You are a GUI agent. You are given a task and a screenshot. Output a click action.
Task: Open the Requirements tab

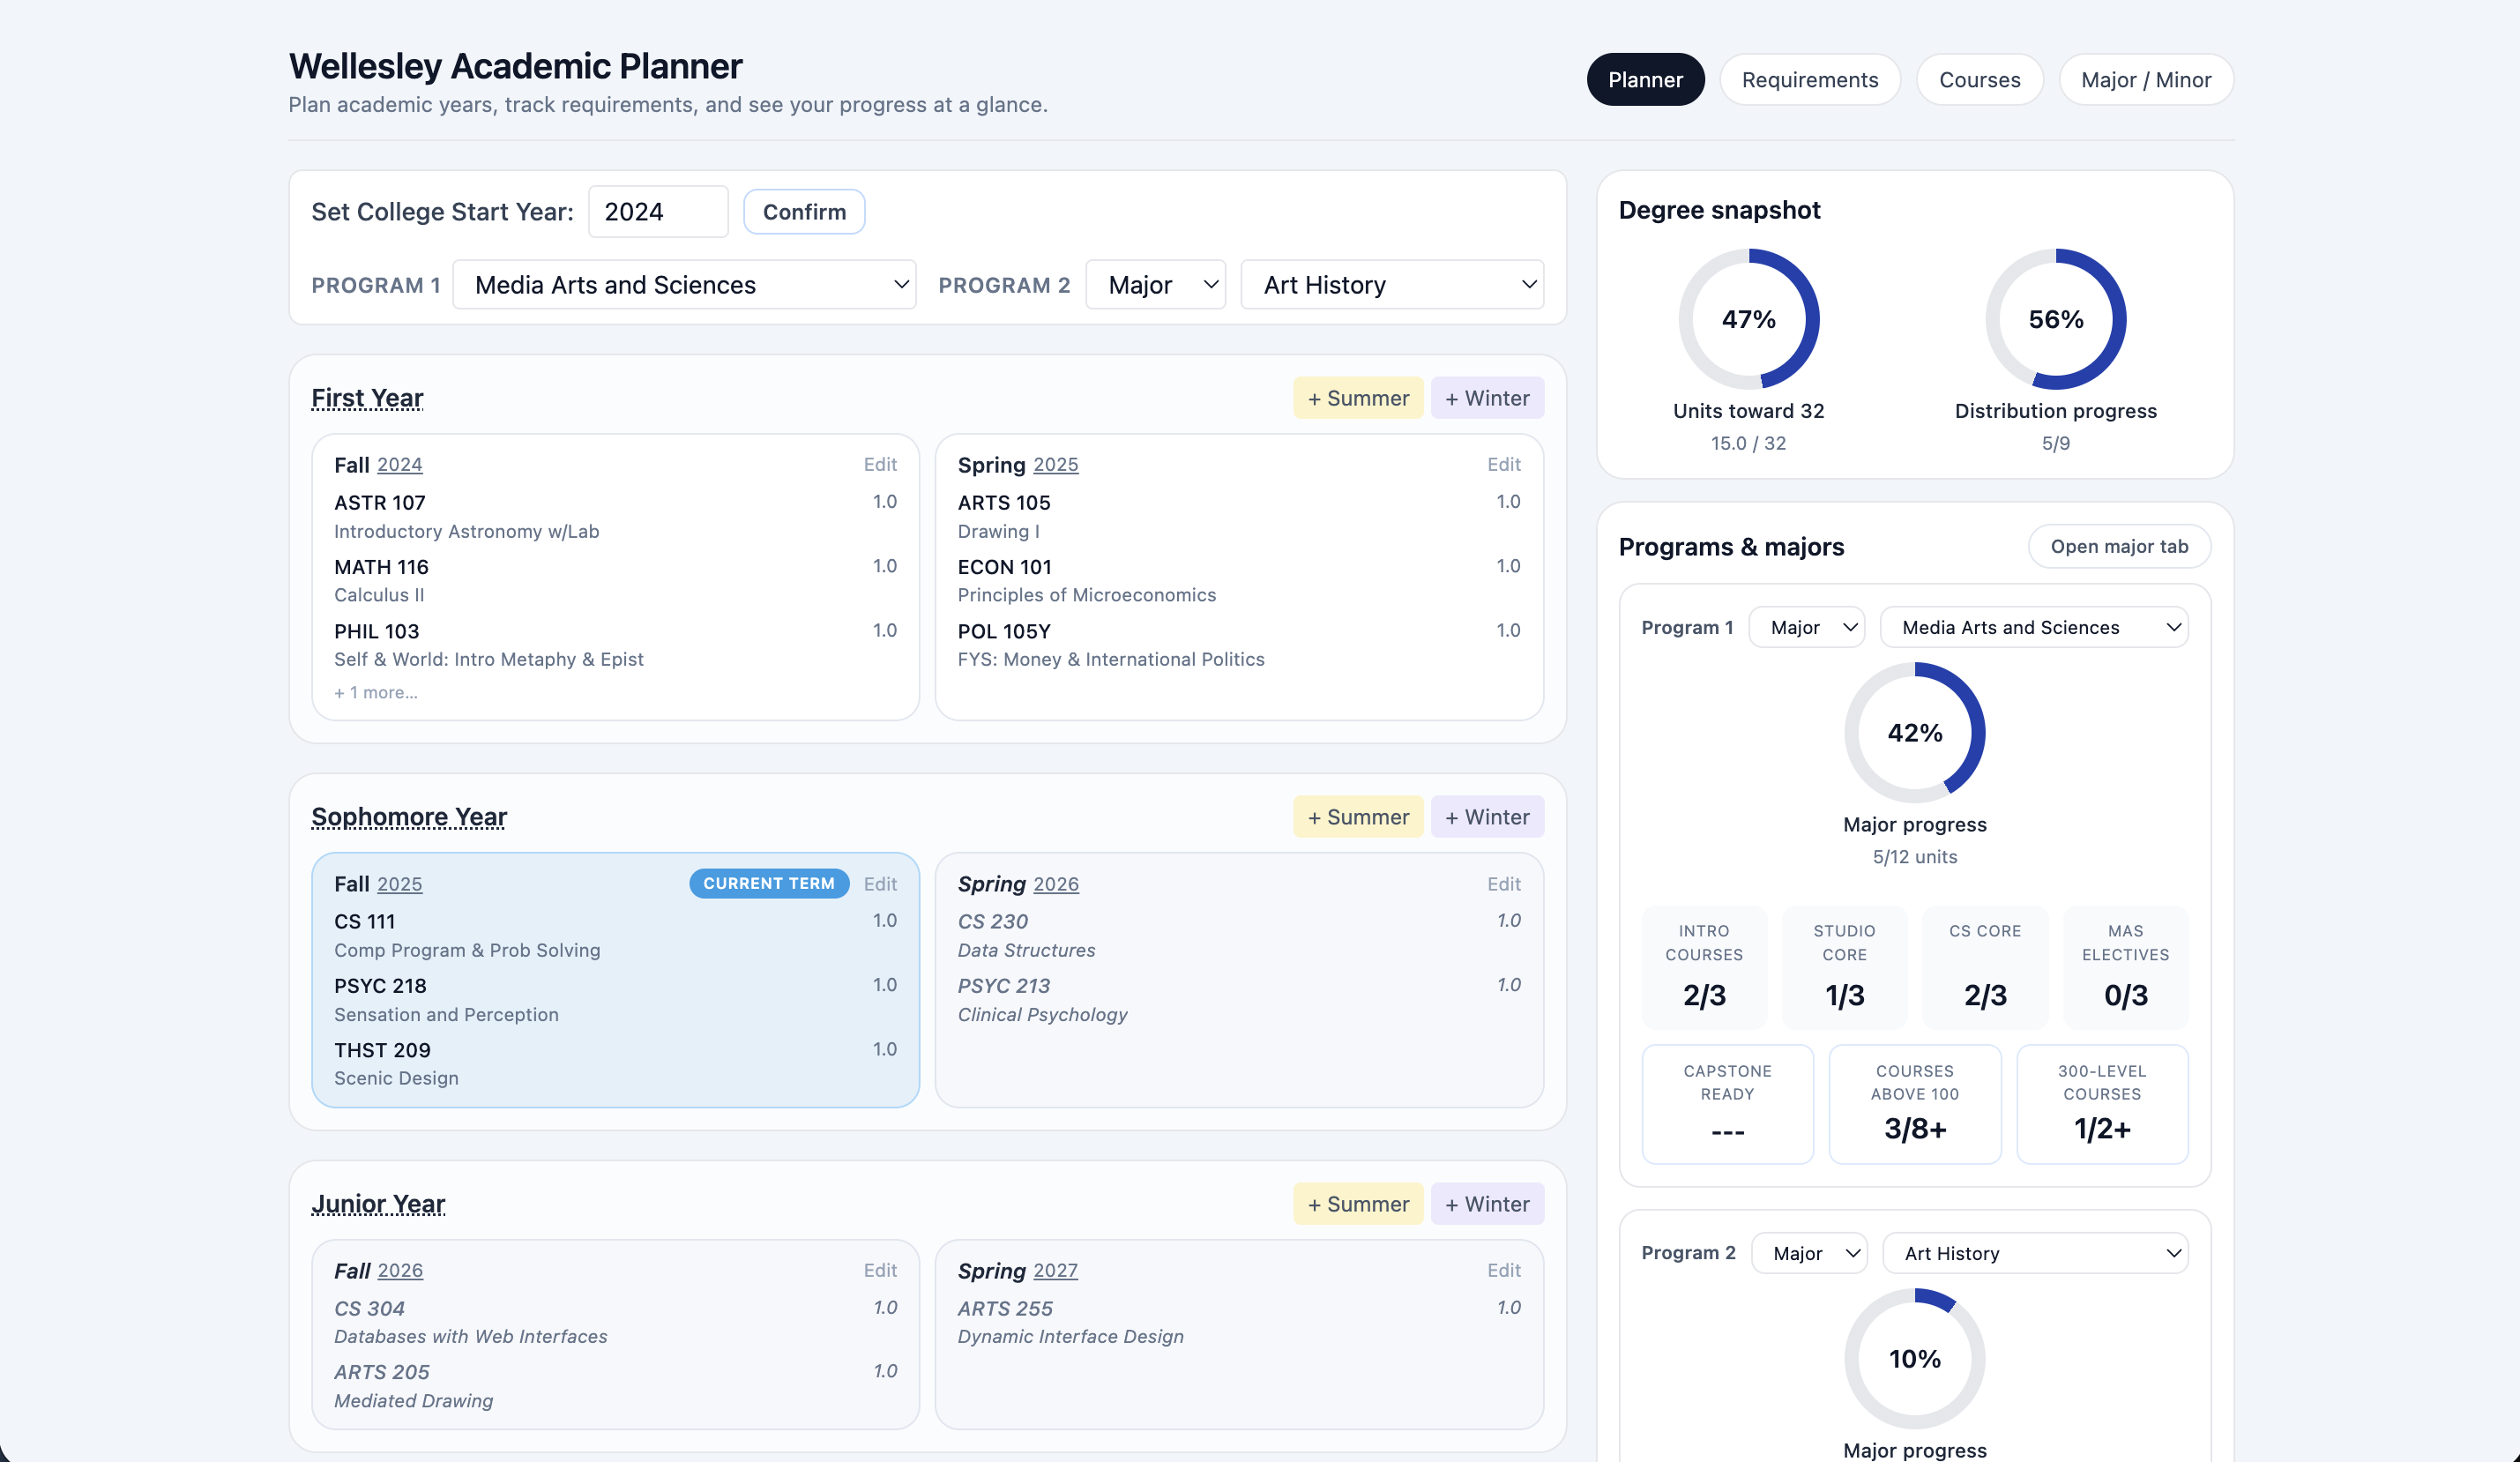click(x=1809, y=80)
